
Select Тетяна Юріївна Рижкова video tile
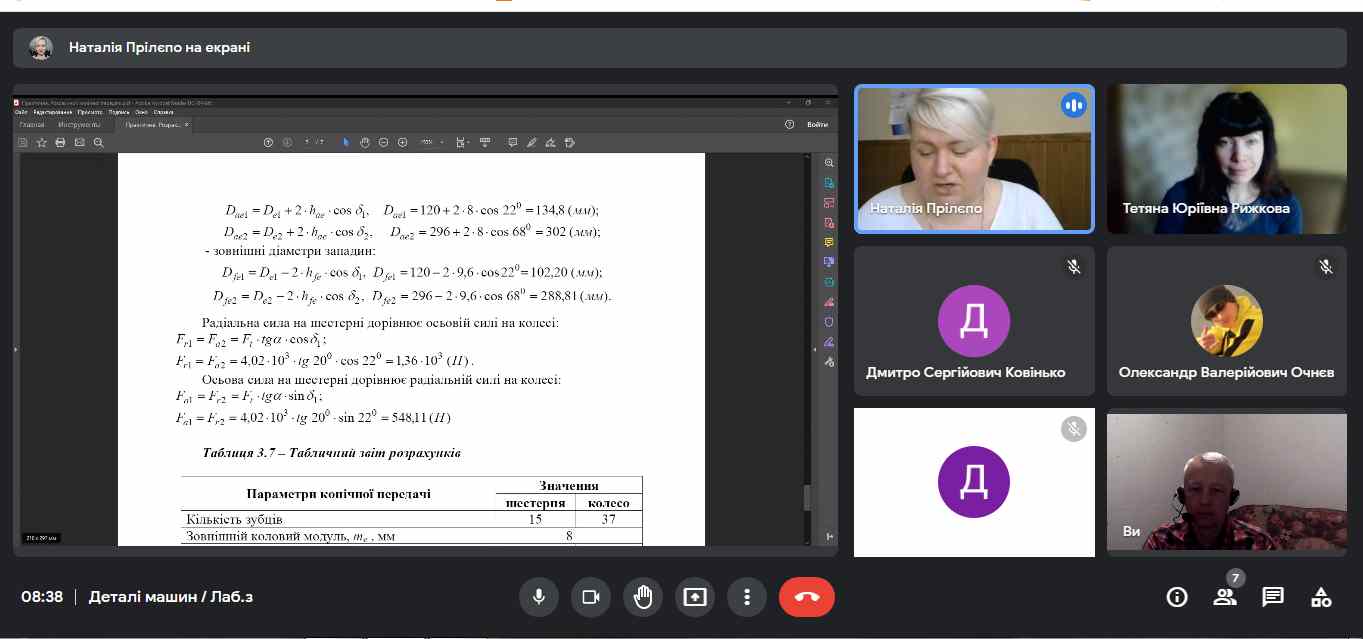point(1227,159)
